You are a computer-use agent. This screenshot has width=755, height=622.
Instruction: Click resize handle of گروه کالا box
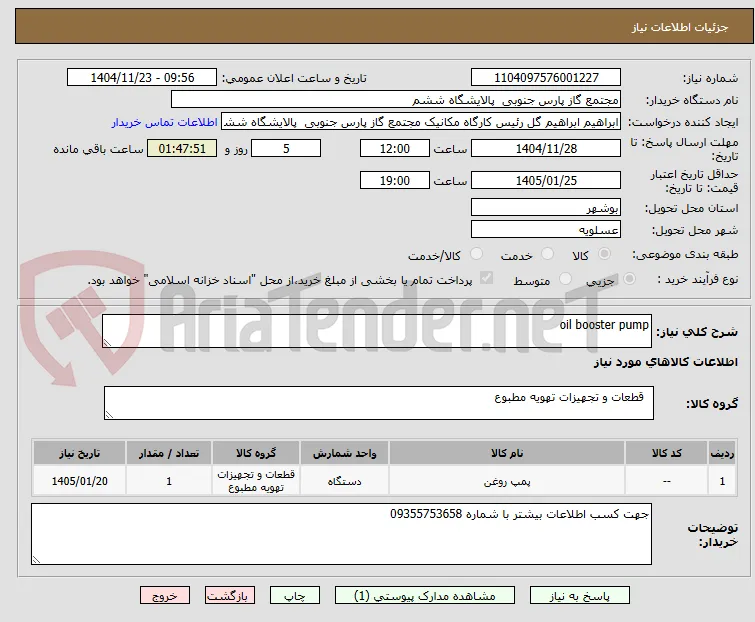pos(109,415)
